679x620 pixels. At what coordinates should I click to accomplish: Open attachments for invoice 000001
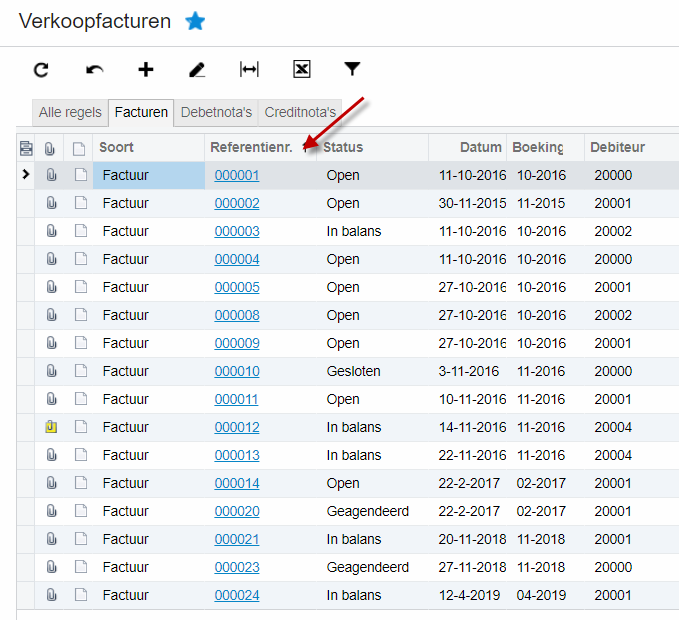point(51,175)
